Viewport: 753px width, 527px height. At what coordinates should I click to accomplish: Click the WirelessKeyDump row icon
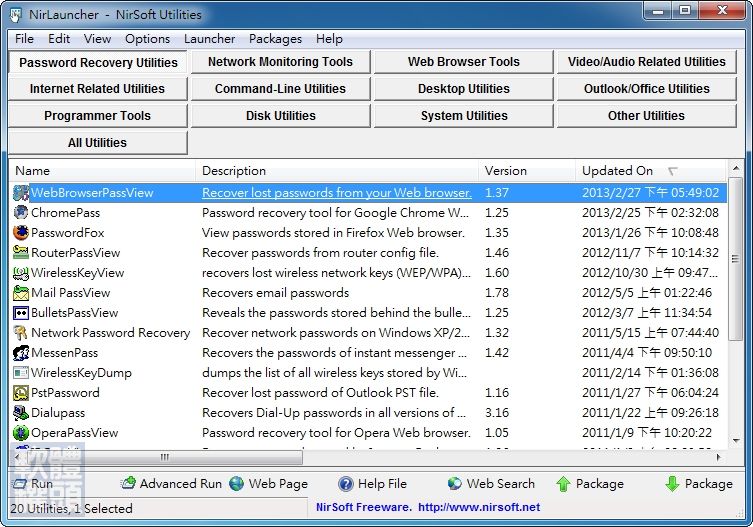point(21,372)
